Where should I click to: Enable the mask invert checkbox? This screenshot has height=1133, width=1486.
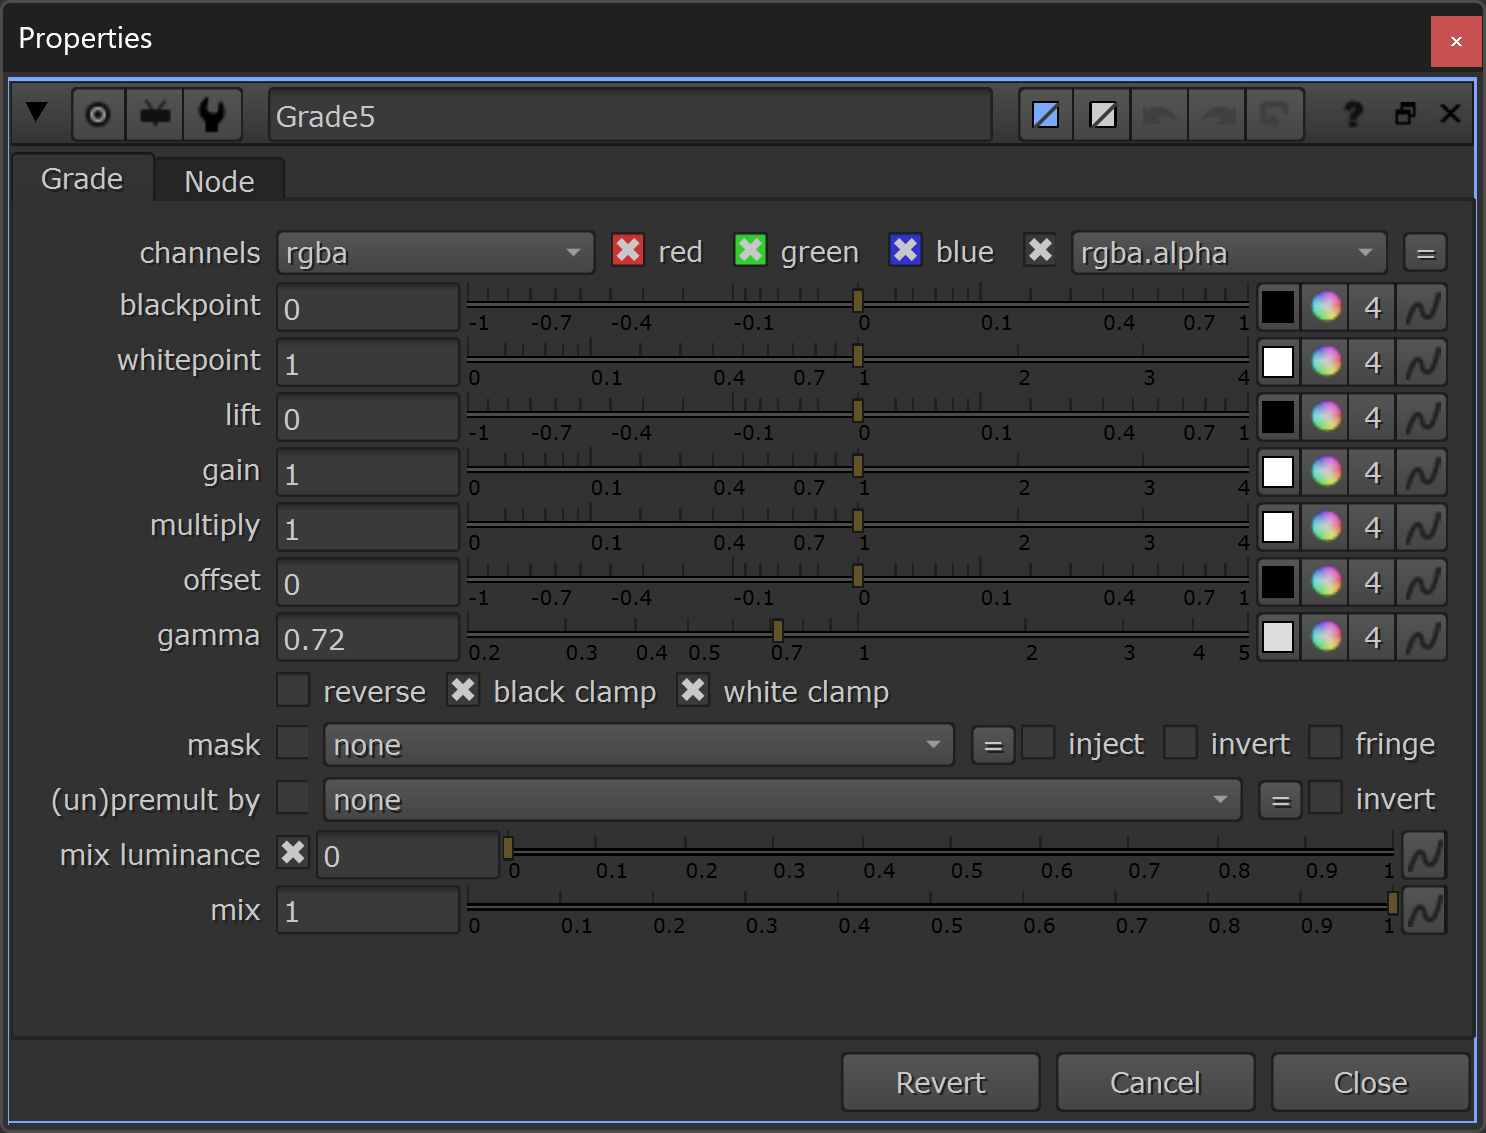point(1180,743)
